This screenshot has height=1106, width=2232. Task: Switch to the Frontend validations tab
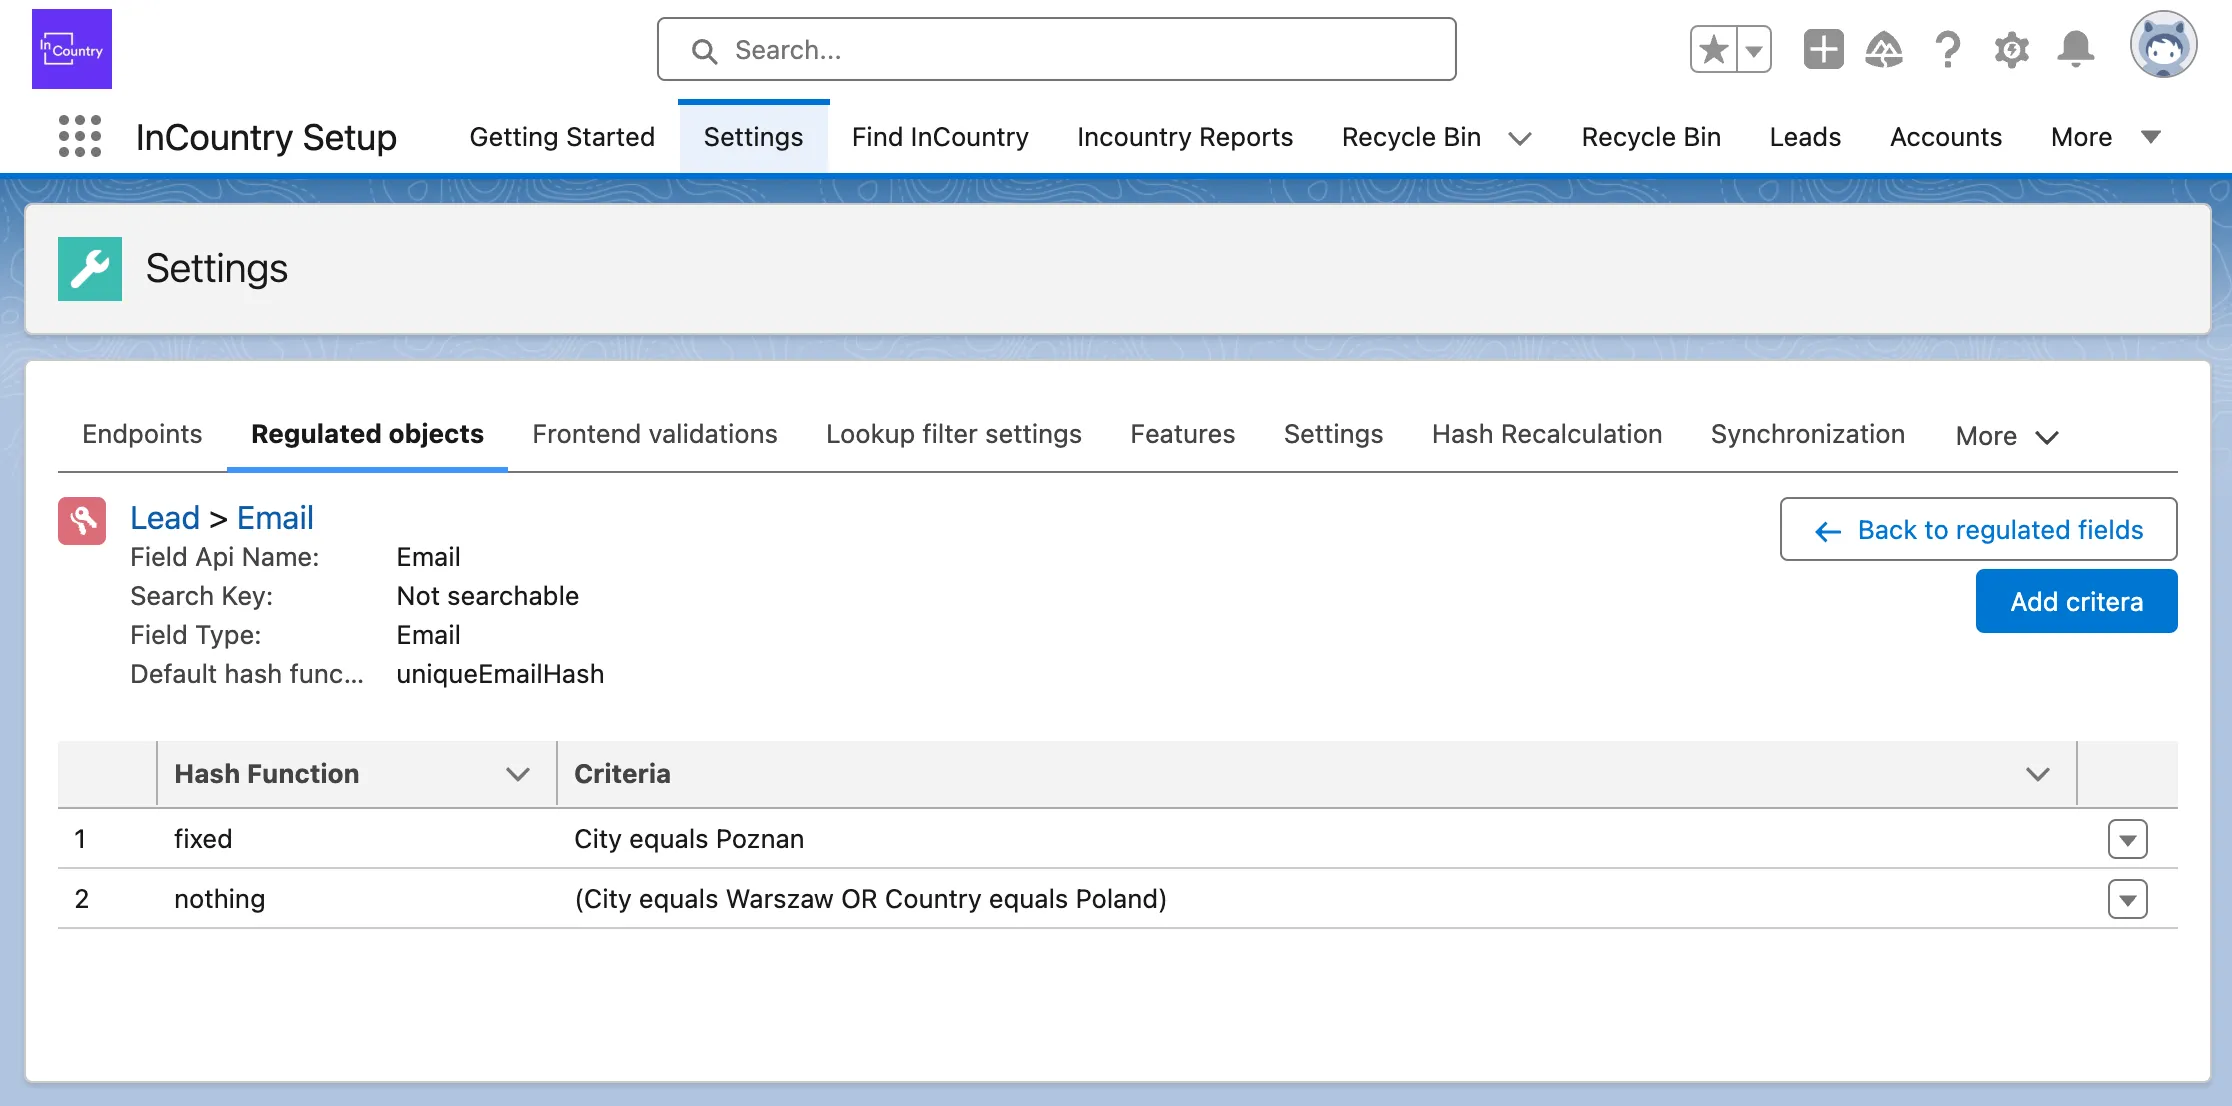click(x=654, y=434)
